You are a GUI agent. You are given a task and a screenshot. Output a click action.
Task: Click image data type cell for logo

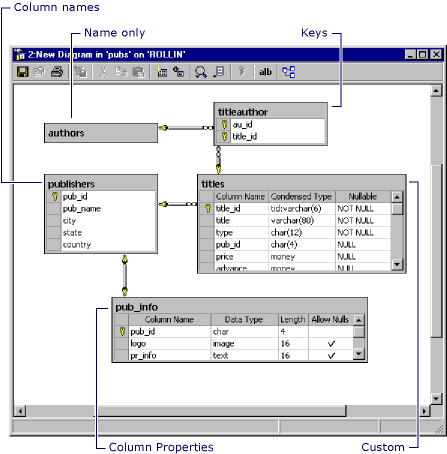[244, 343]
